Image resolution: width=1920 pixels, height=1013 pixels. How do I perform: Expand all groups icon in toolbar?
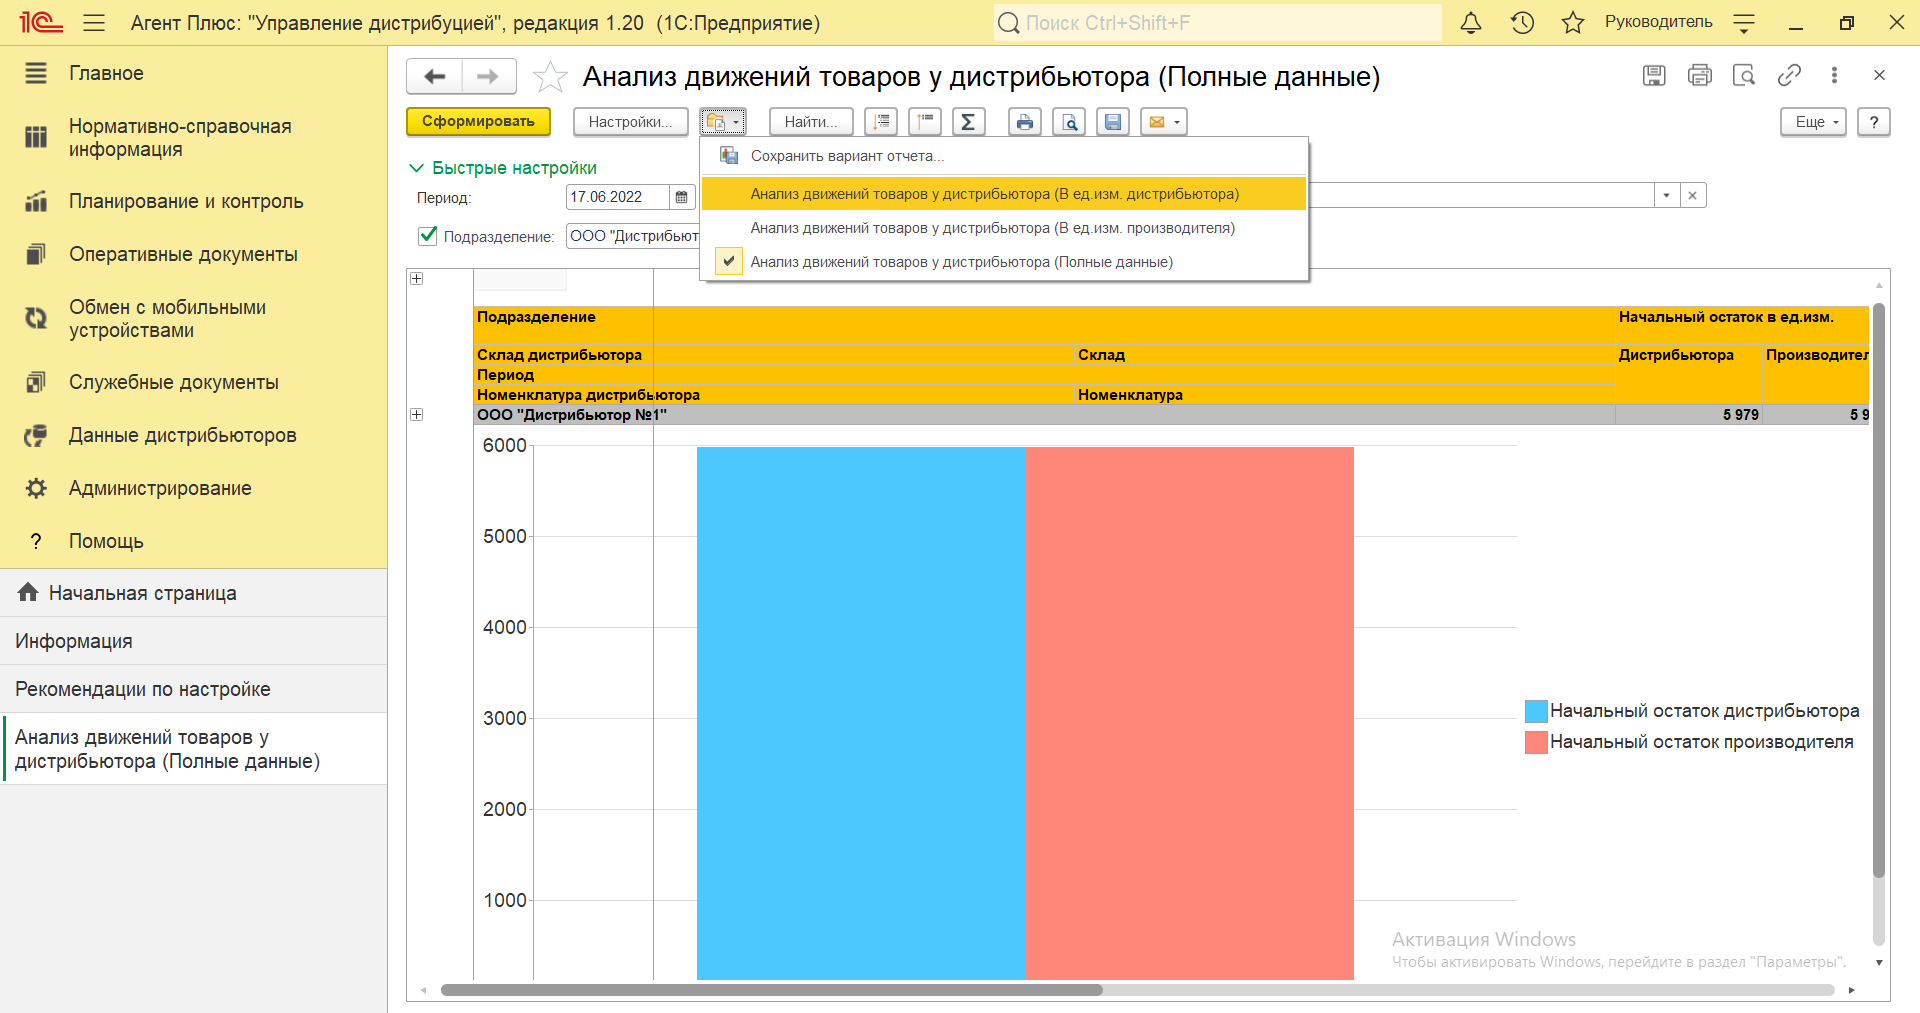point(881,122)
